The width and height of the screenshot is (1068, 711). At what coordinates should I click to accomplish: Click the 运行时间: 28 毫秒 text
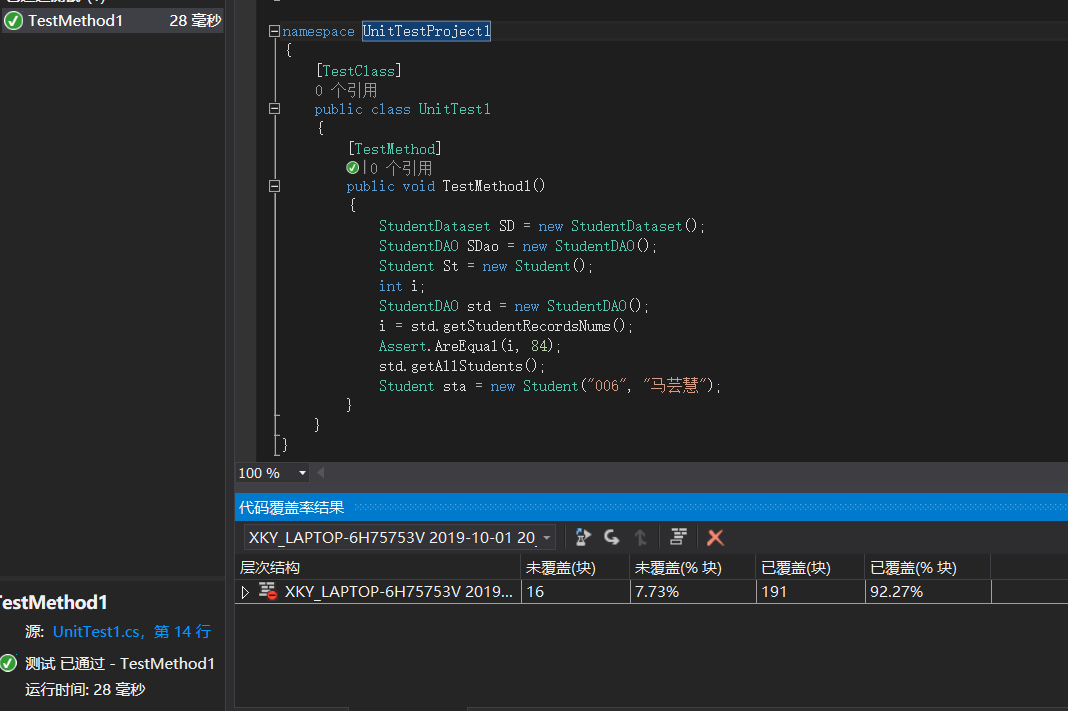point(85,689)
